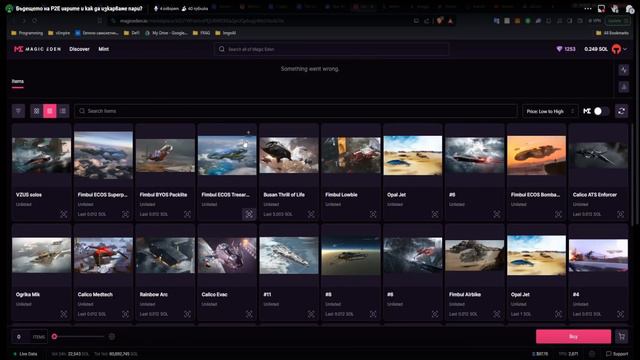This screenshot has height=360, width=640.
Task: Select the Calico ATS Enforcer card checkbox icon
Action: (620, 214)
